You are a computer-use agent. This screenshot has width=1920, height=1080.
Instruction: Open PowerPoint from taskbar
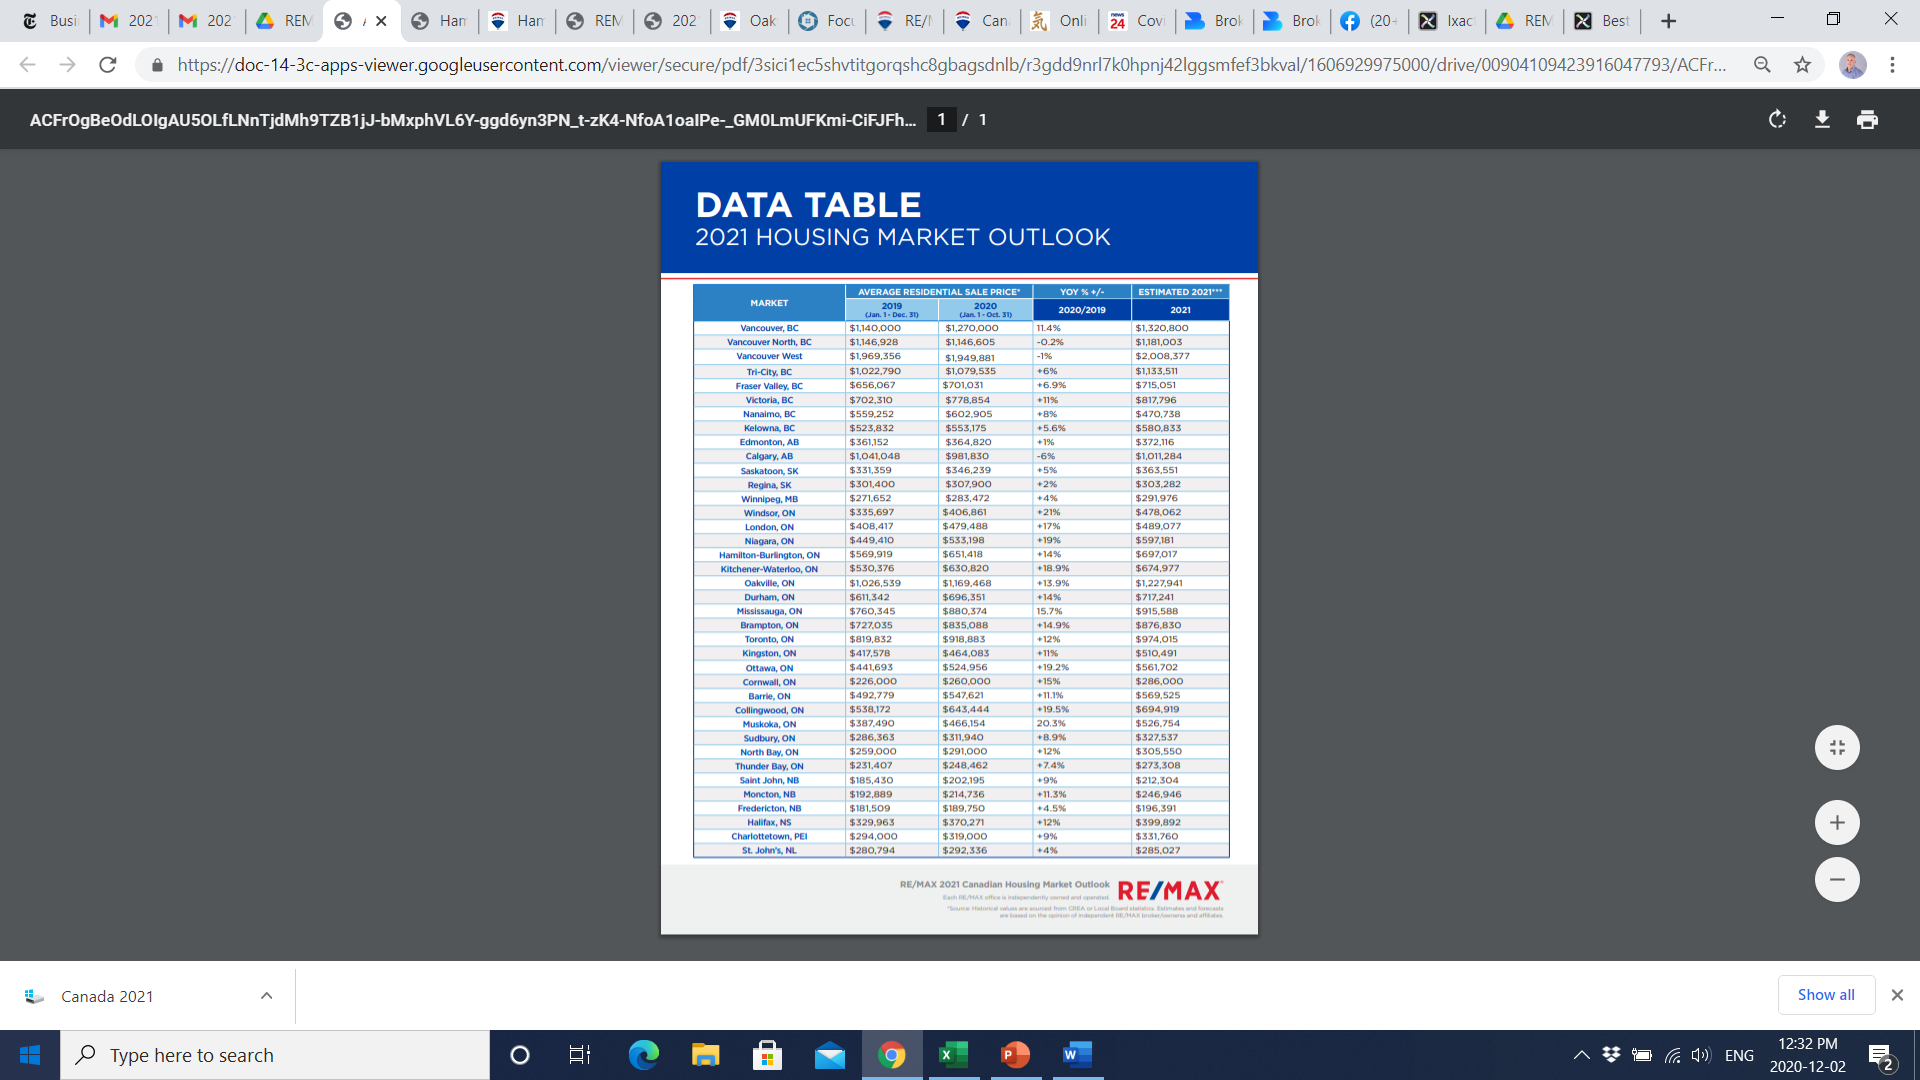(1015, 1055)
